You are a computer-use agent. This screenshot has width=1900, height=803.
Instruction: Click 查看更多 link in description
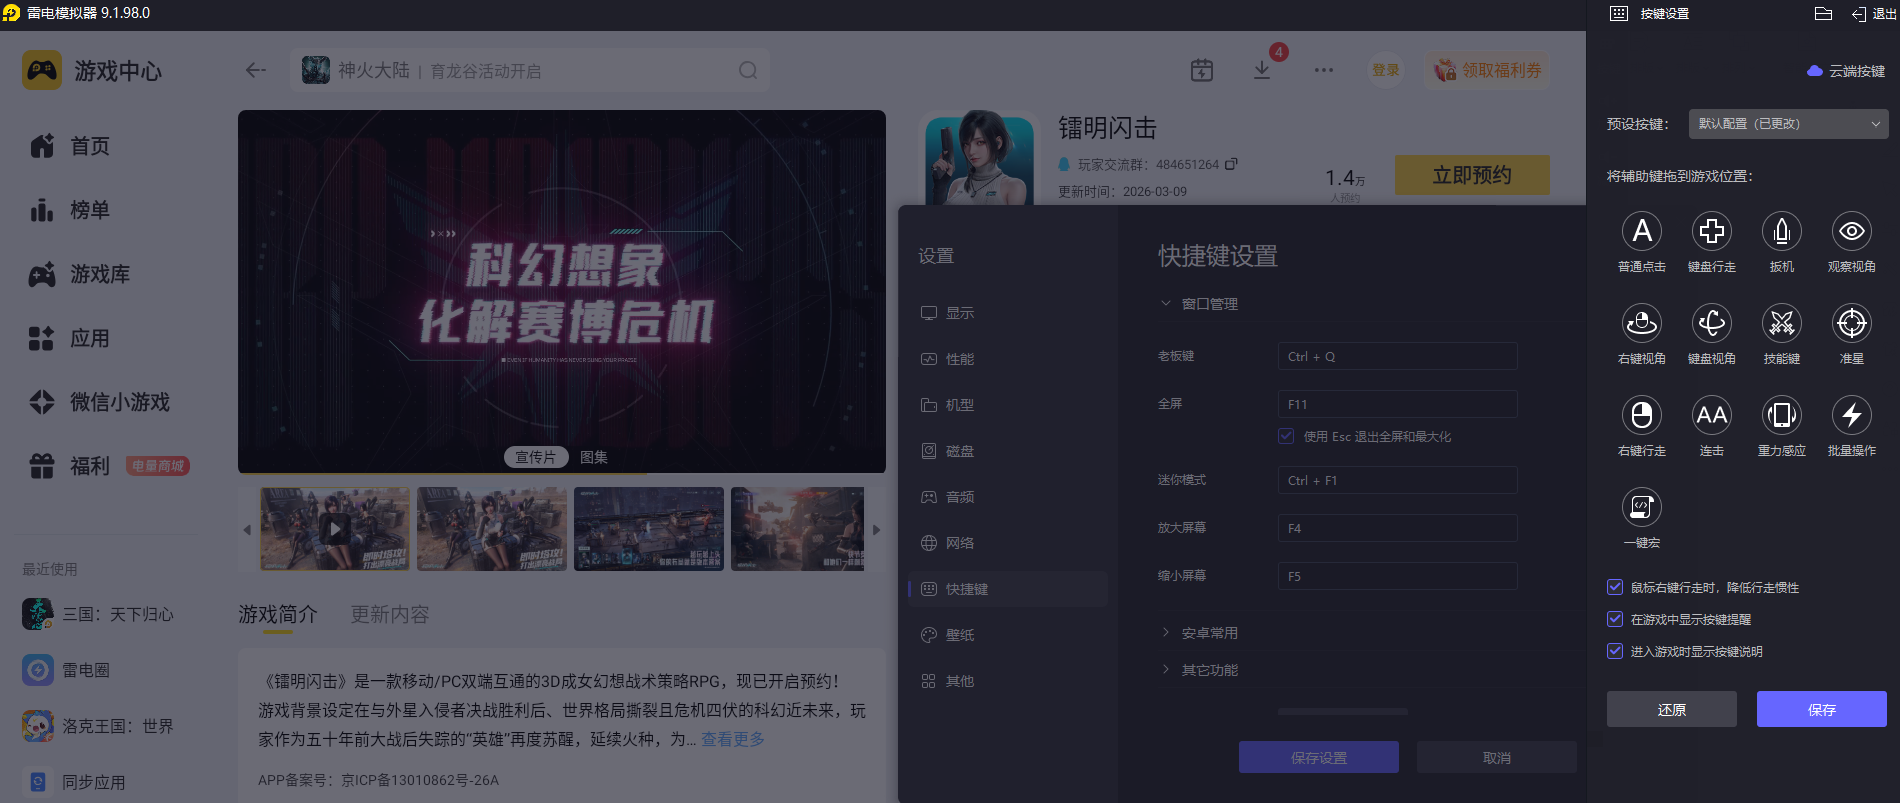[733, 739]
